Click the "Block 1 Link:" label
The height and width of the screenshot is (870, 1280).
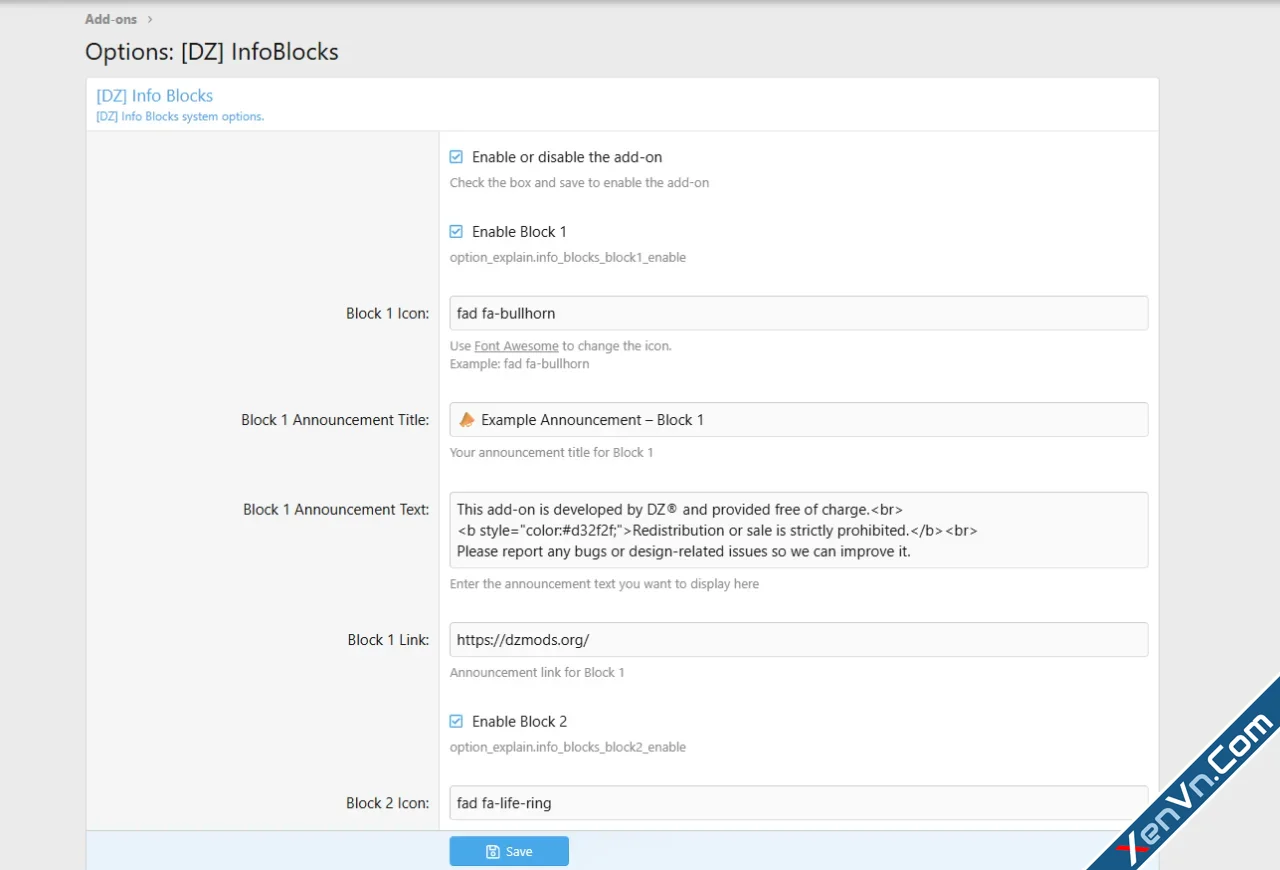pyautogui.click(x=388, y=640)
